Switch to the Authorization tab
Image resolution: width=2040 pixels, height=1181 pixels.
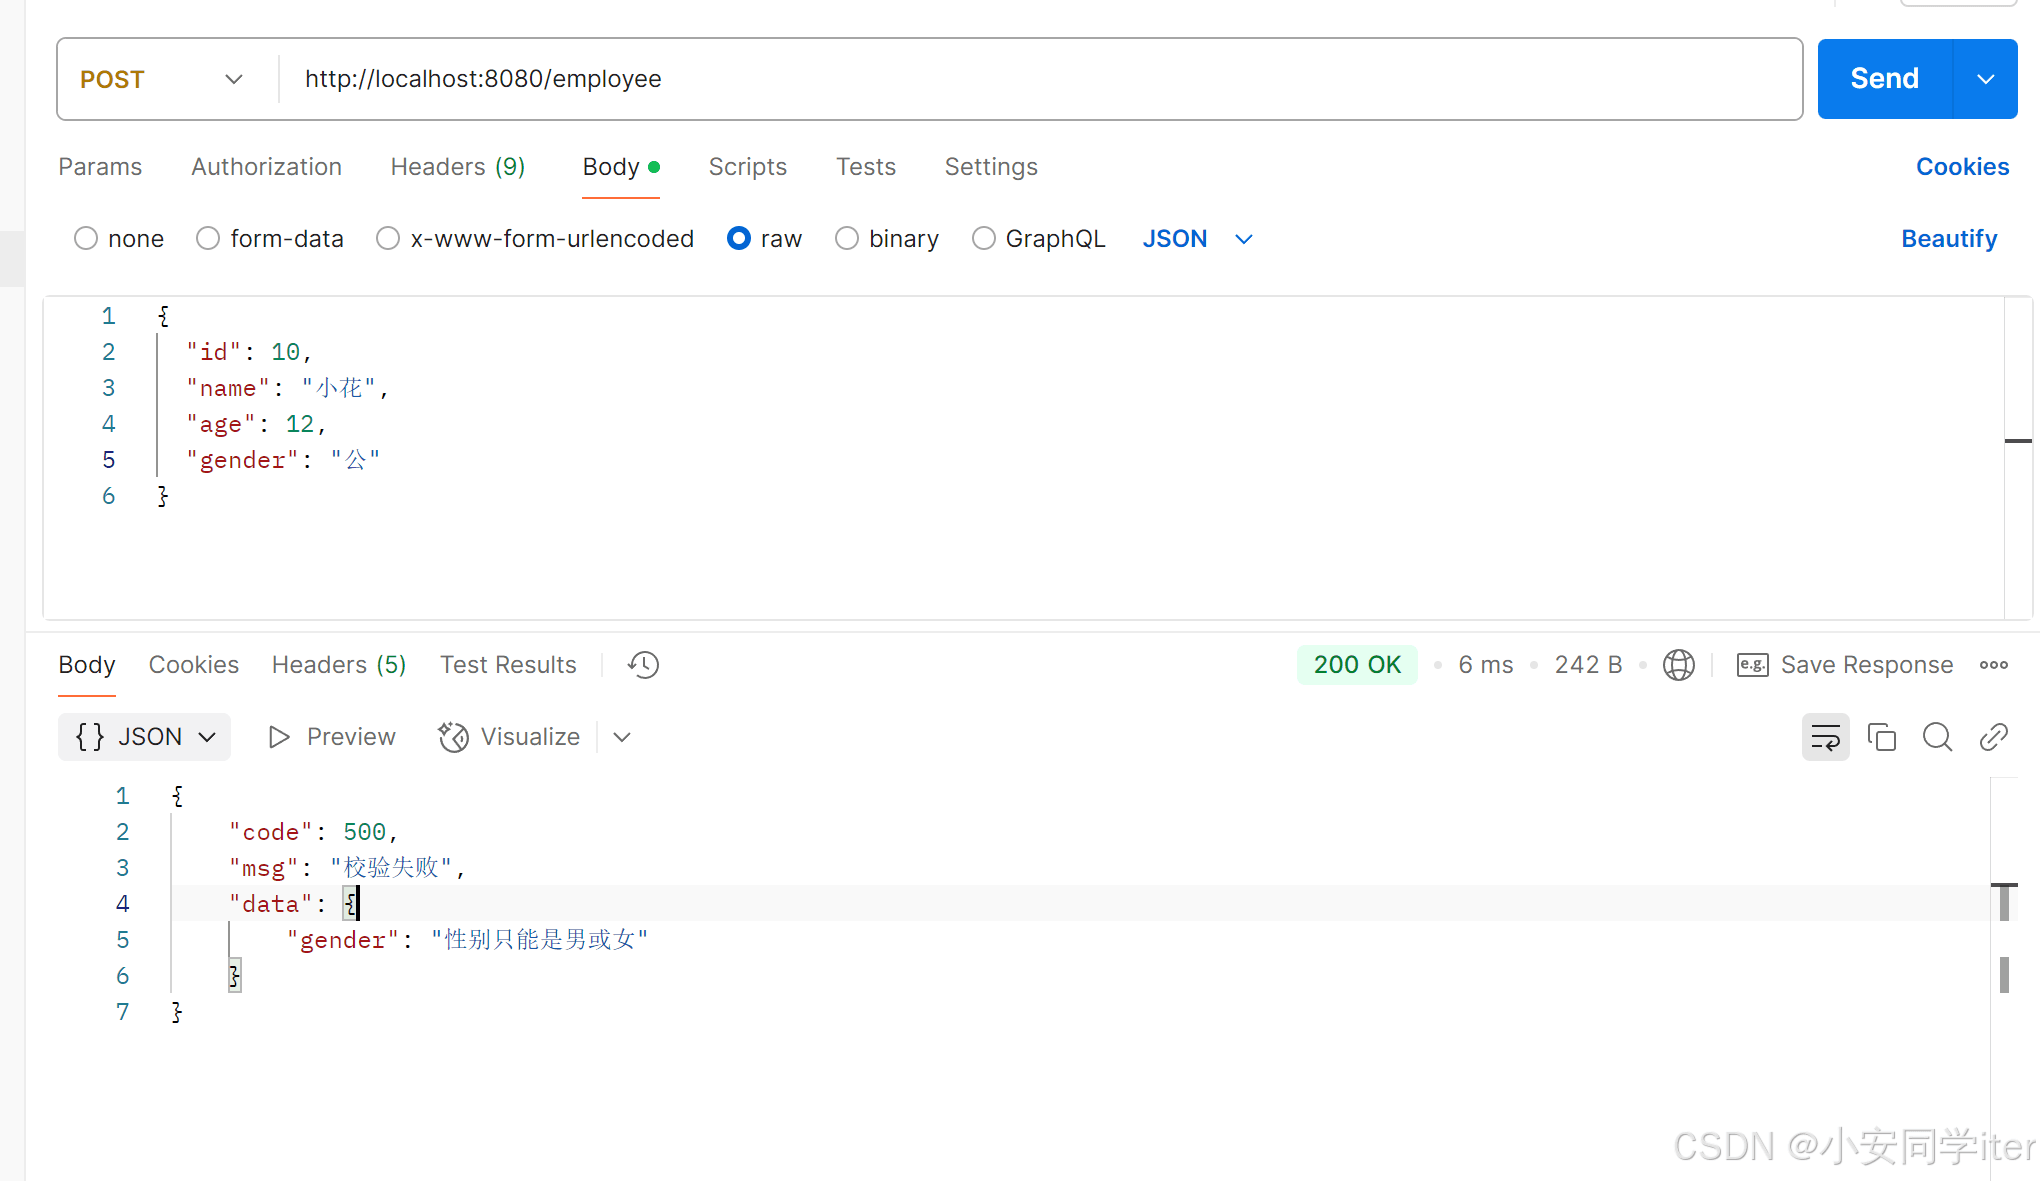pos(266,167)
